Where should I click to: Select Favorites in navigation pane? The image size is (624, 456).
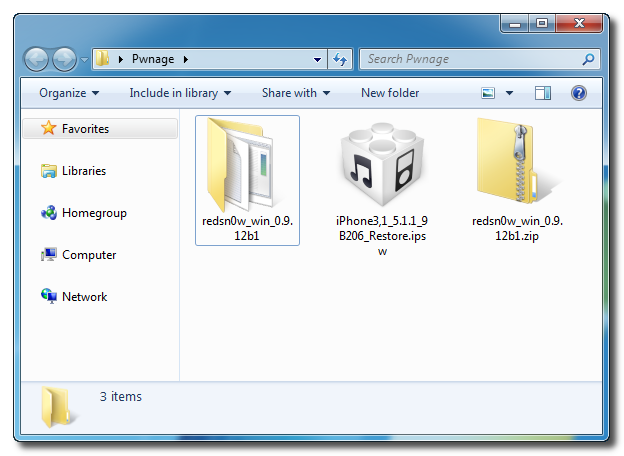pos(100,129)
